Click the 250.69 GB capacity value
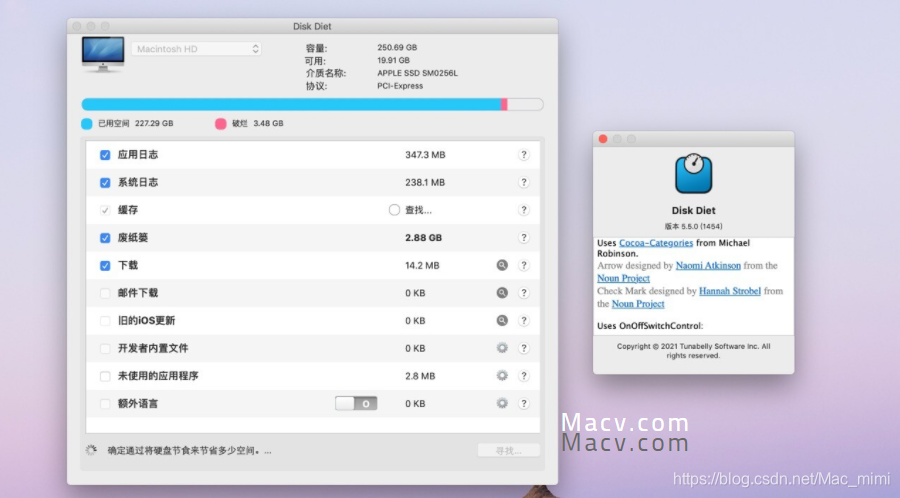 coord(397,48)
